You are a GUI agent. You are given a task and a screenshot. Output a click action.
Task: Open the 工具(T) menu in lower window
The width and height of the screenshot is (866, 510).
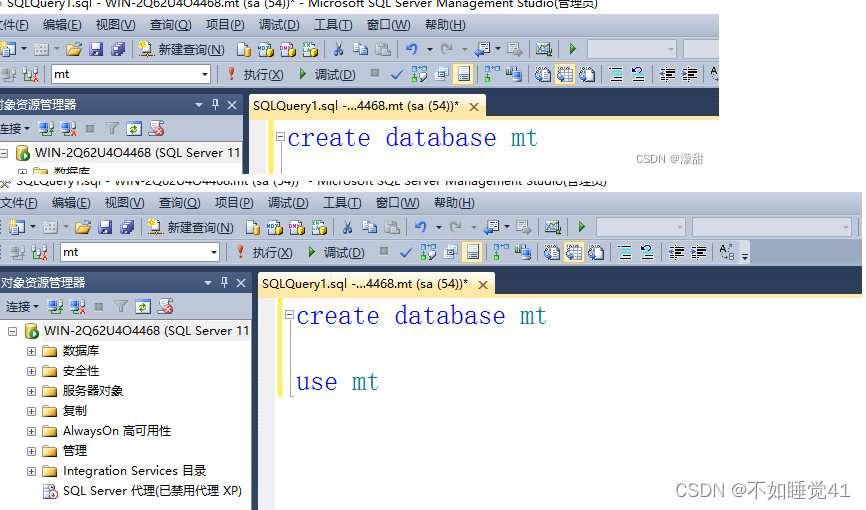click(x=342, y=203)
